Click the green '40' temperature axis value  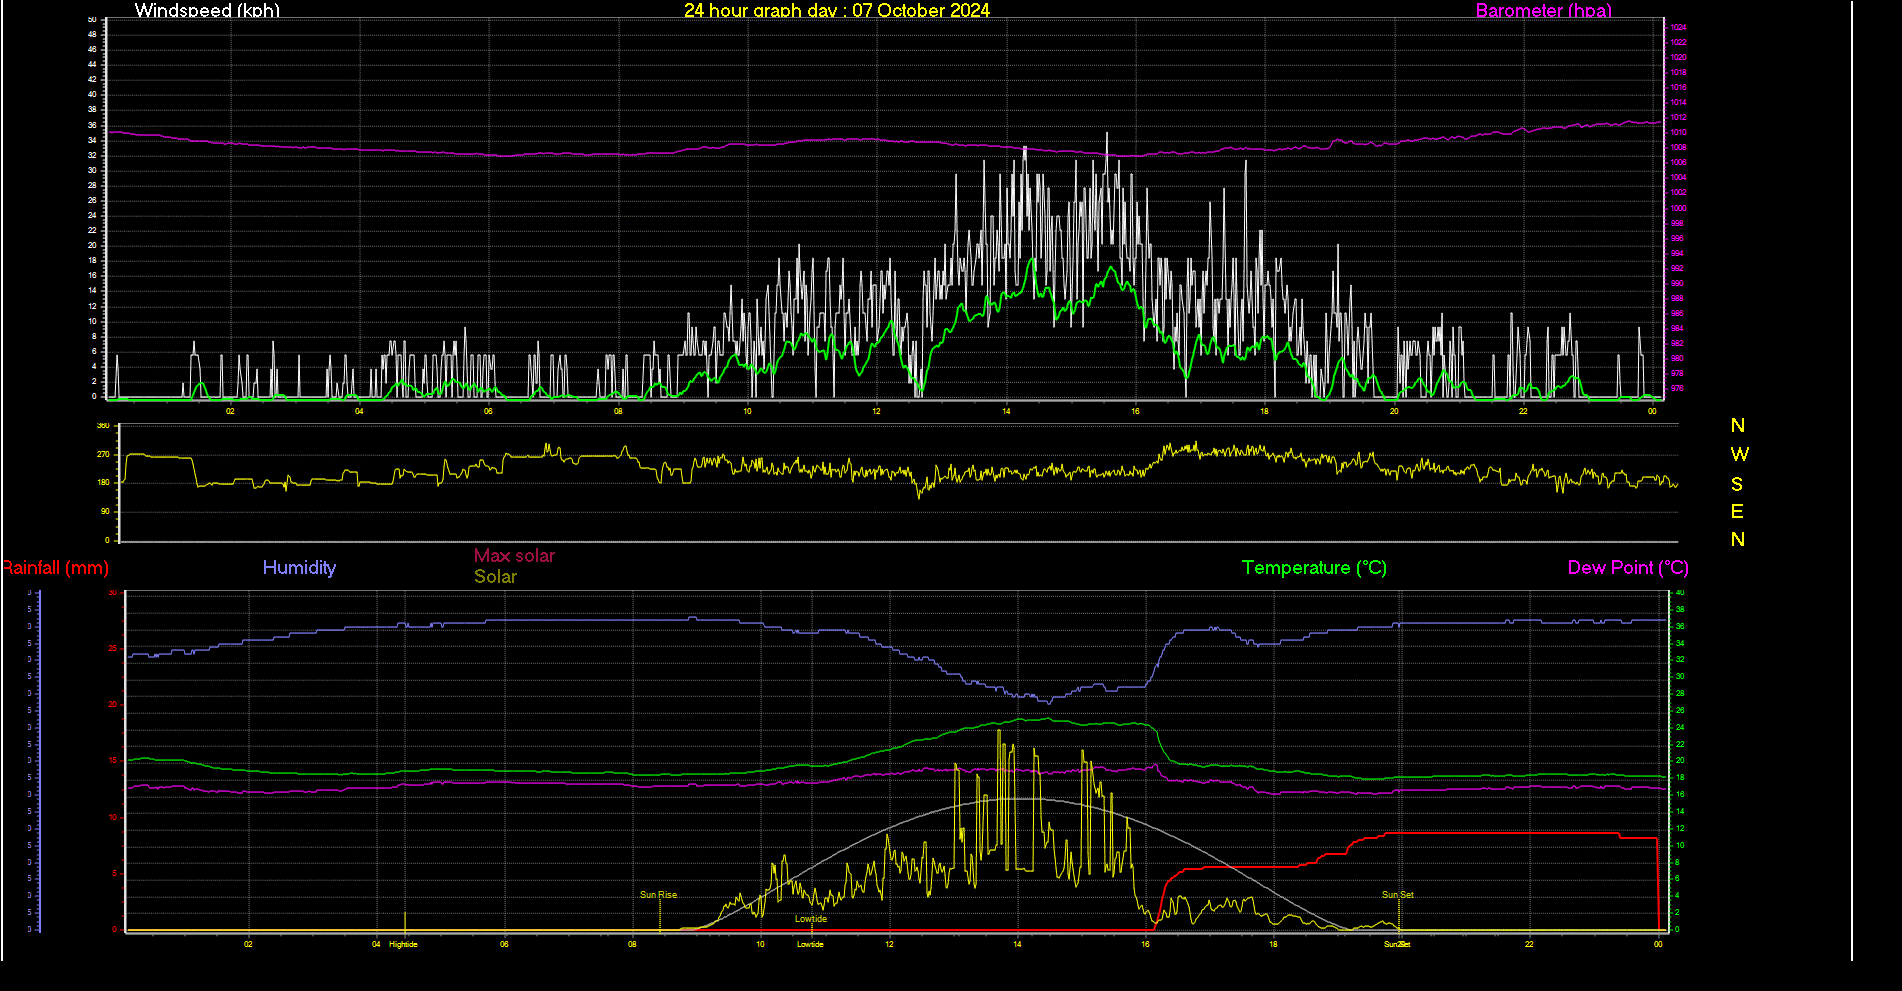coord(1680,592)
